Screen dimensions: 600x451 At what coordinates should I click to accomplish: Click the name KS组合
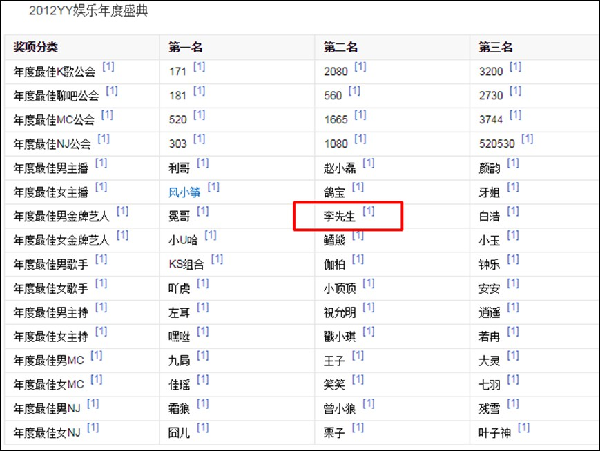[186, 264]
